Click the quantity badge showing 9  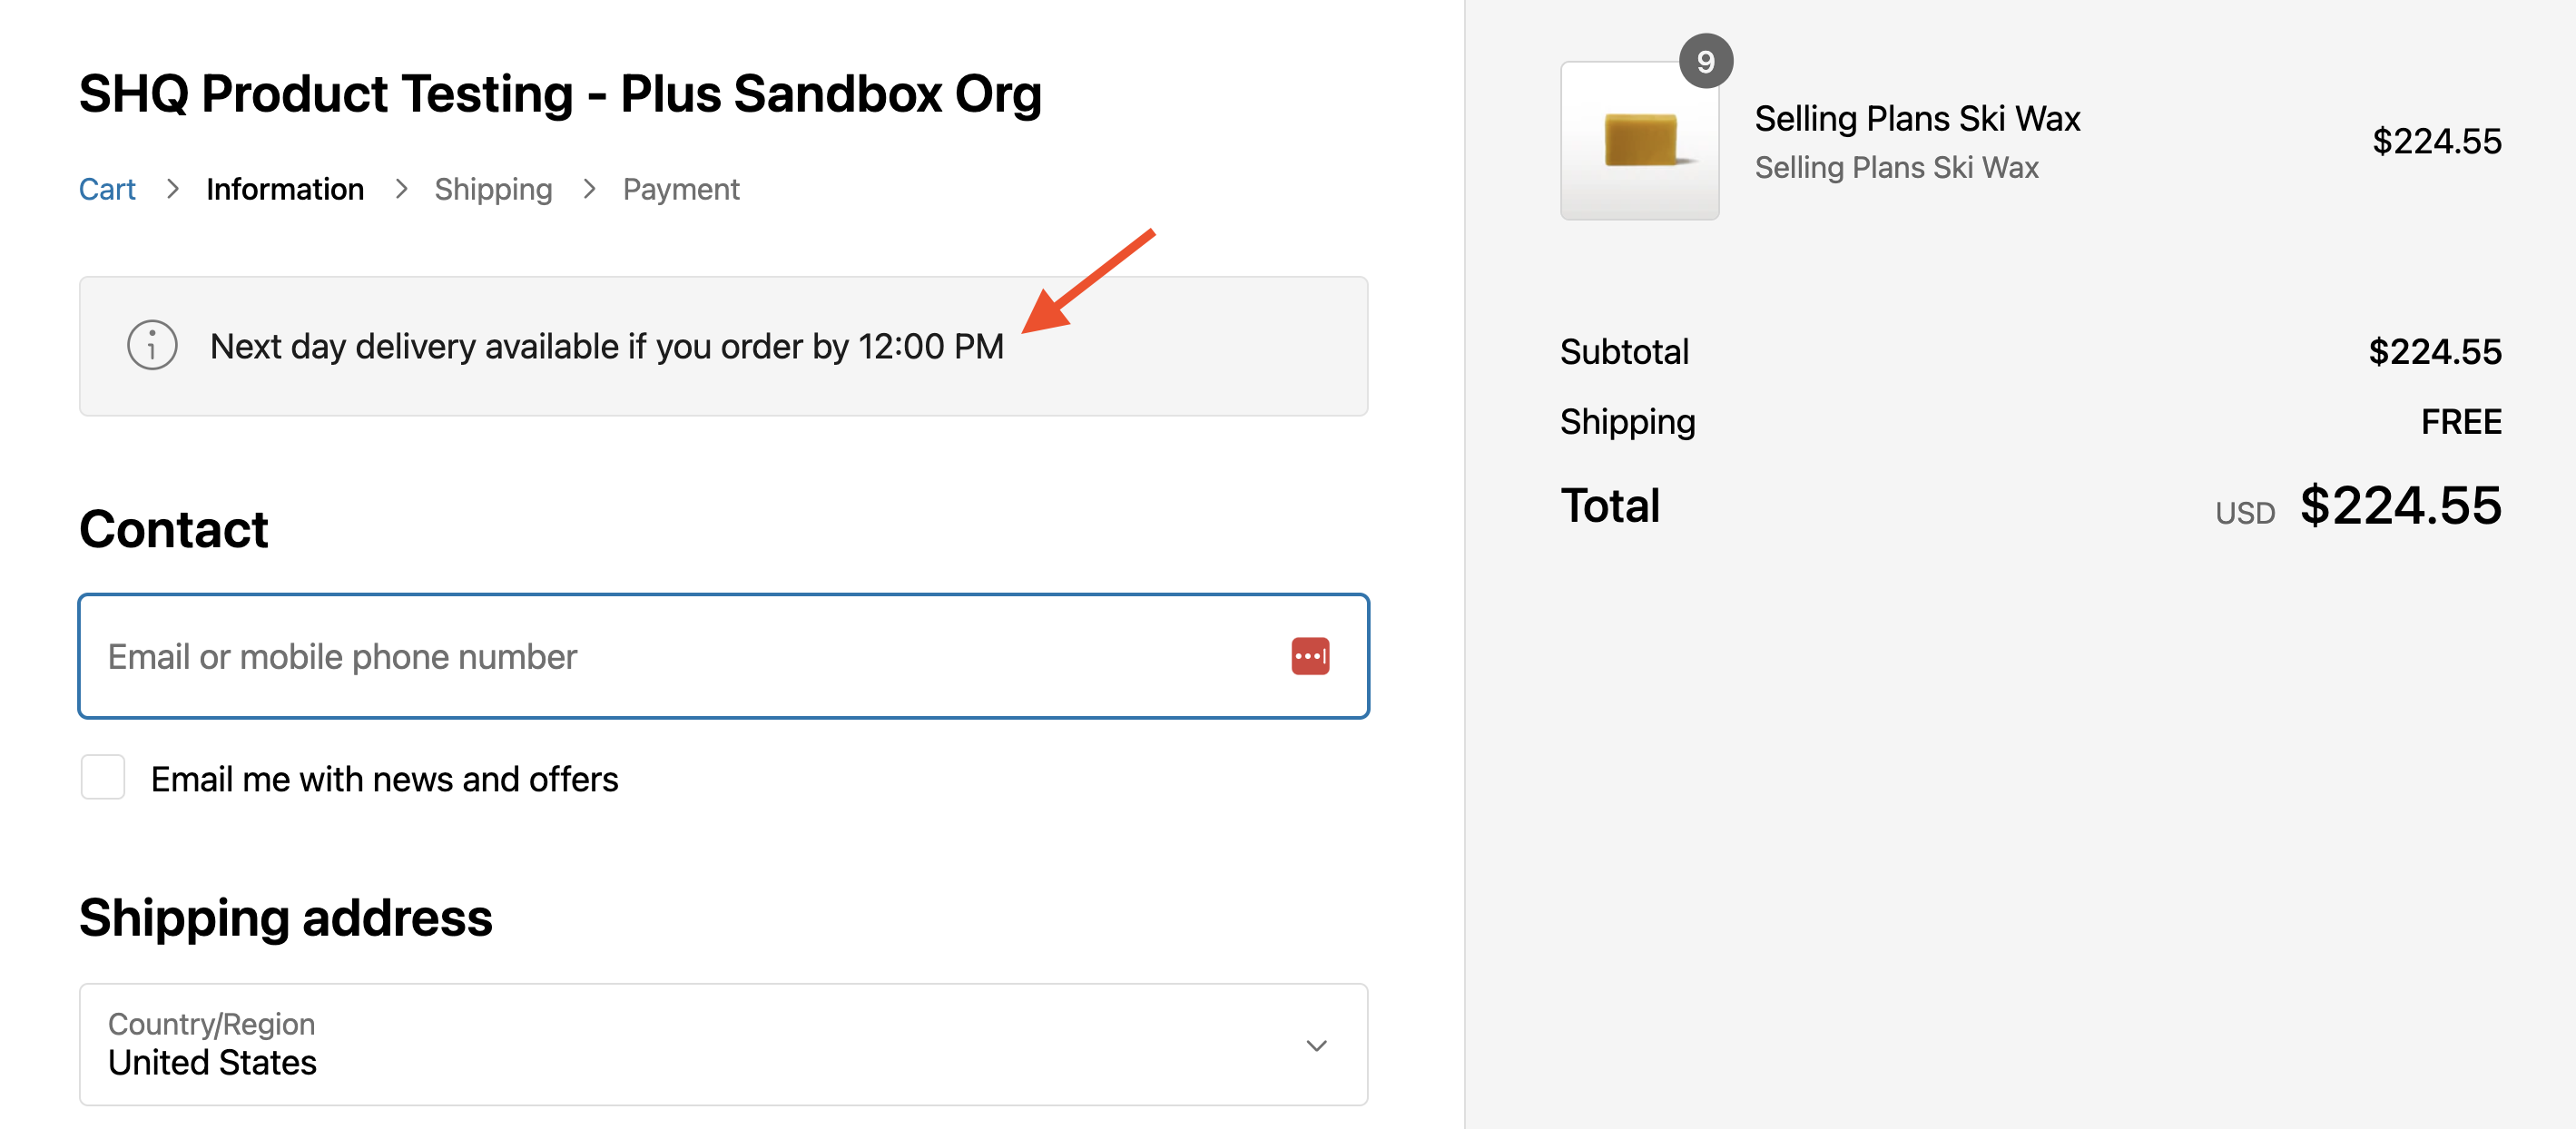[x=1705, y=62]
